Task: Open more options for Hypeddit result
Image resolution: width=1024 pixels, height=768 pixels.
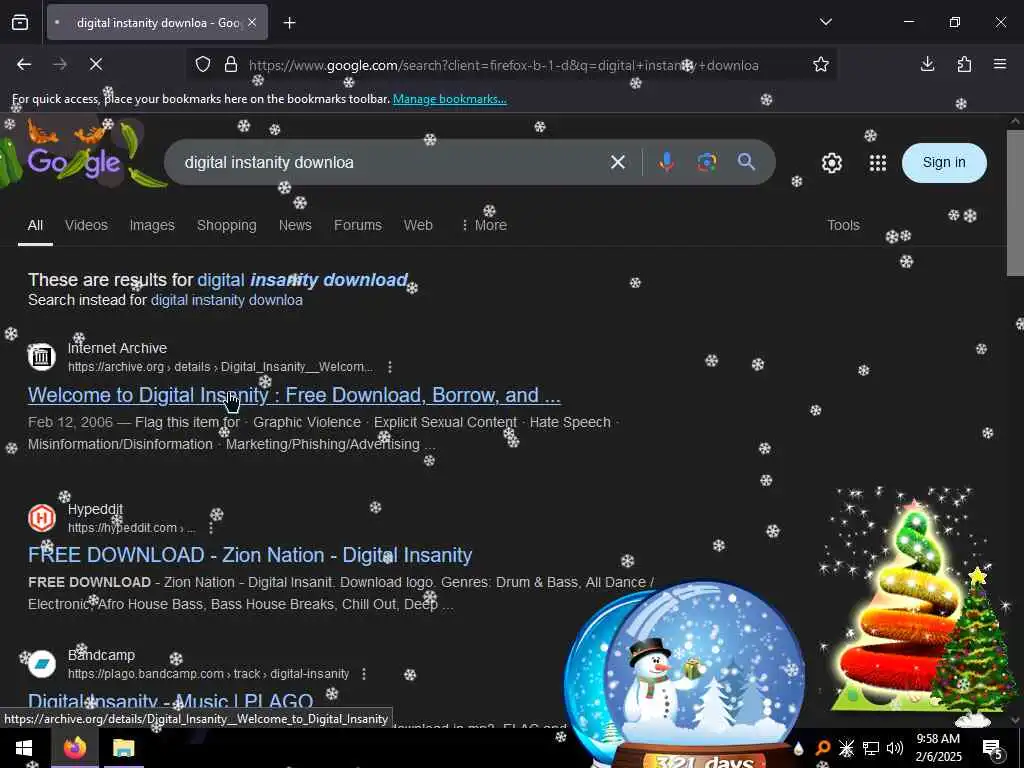Action: (211, 528)
